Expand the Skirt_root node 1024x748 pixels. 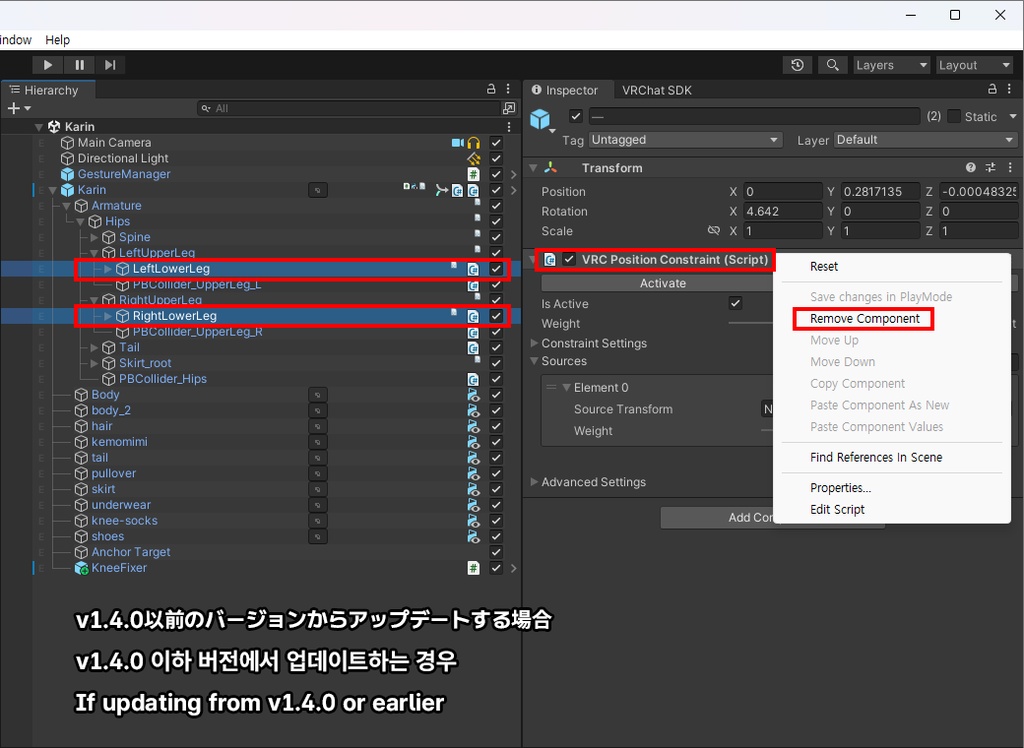[x=94, y=363]
